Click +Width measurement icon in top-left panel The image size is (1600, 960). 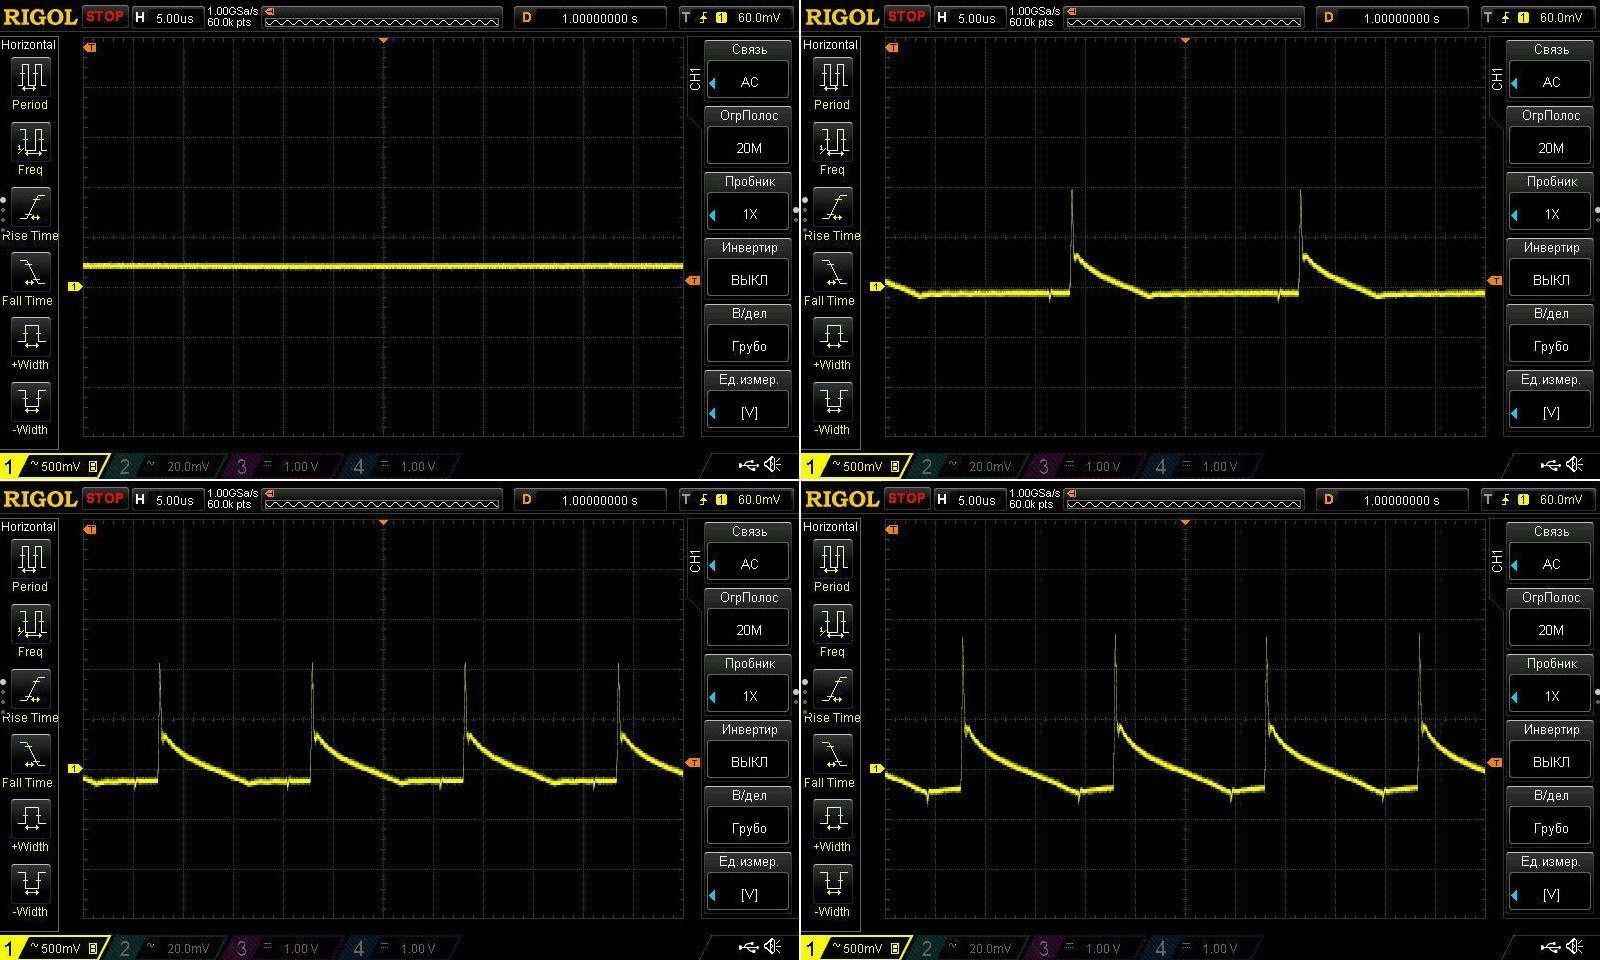coord(30,337)
